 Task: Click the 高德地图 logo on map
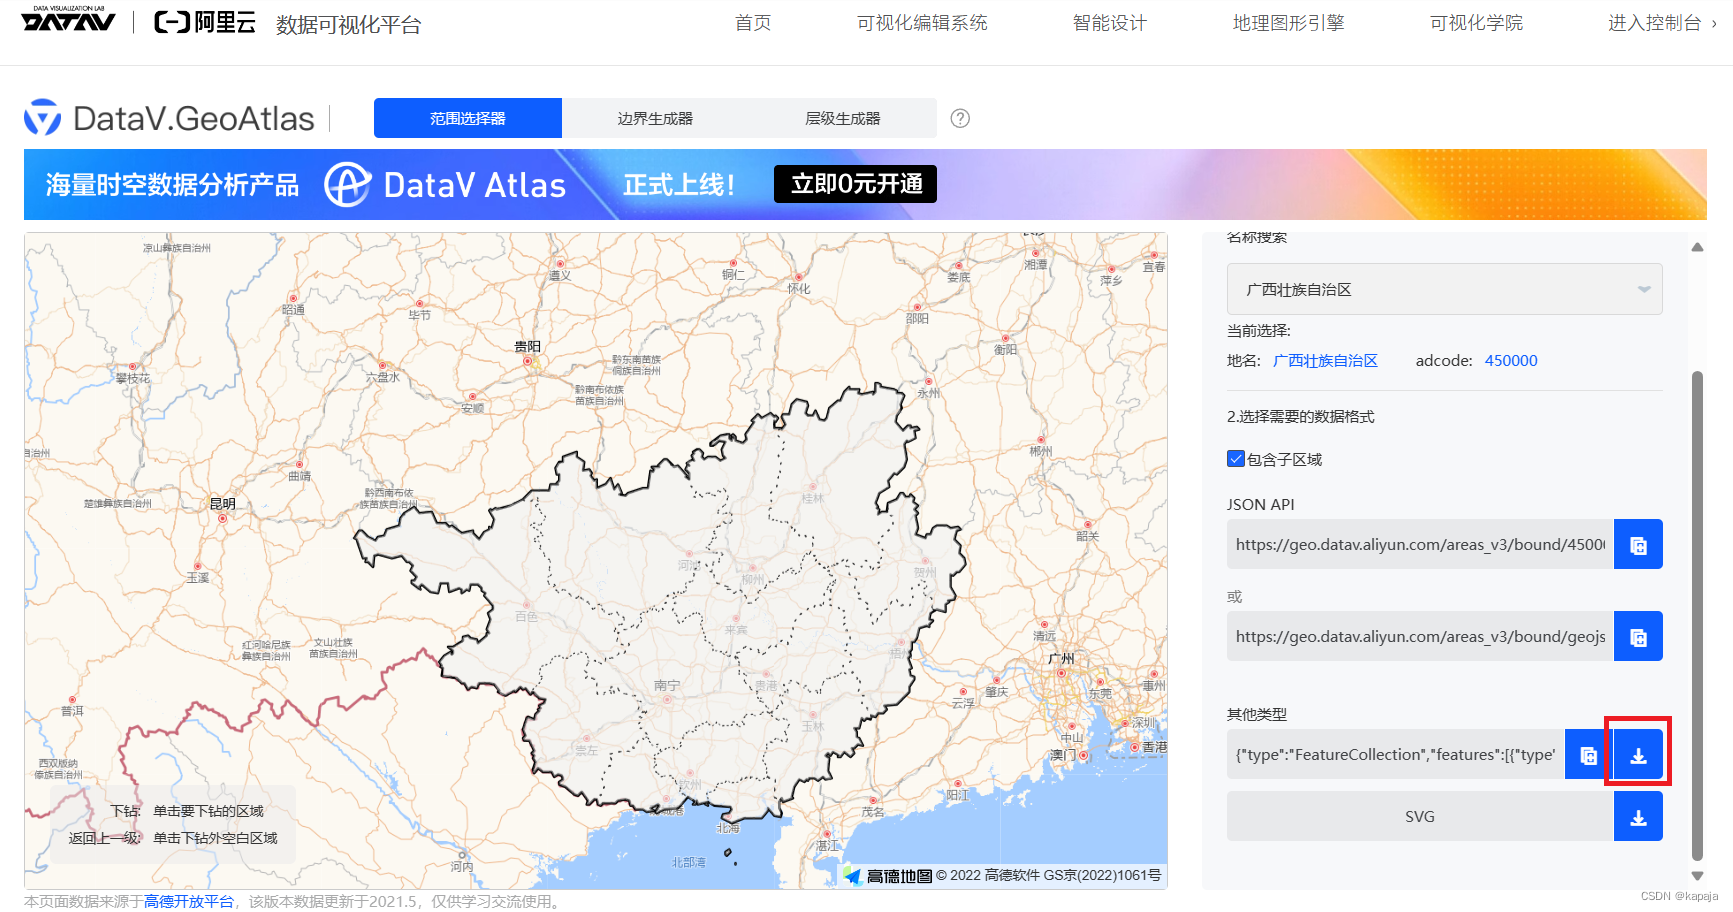888,876
